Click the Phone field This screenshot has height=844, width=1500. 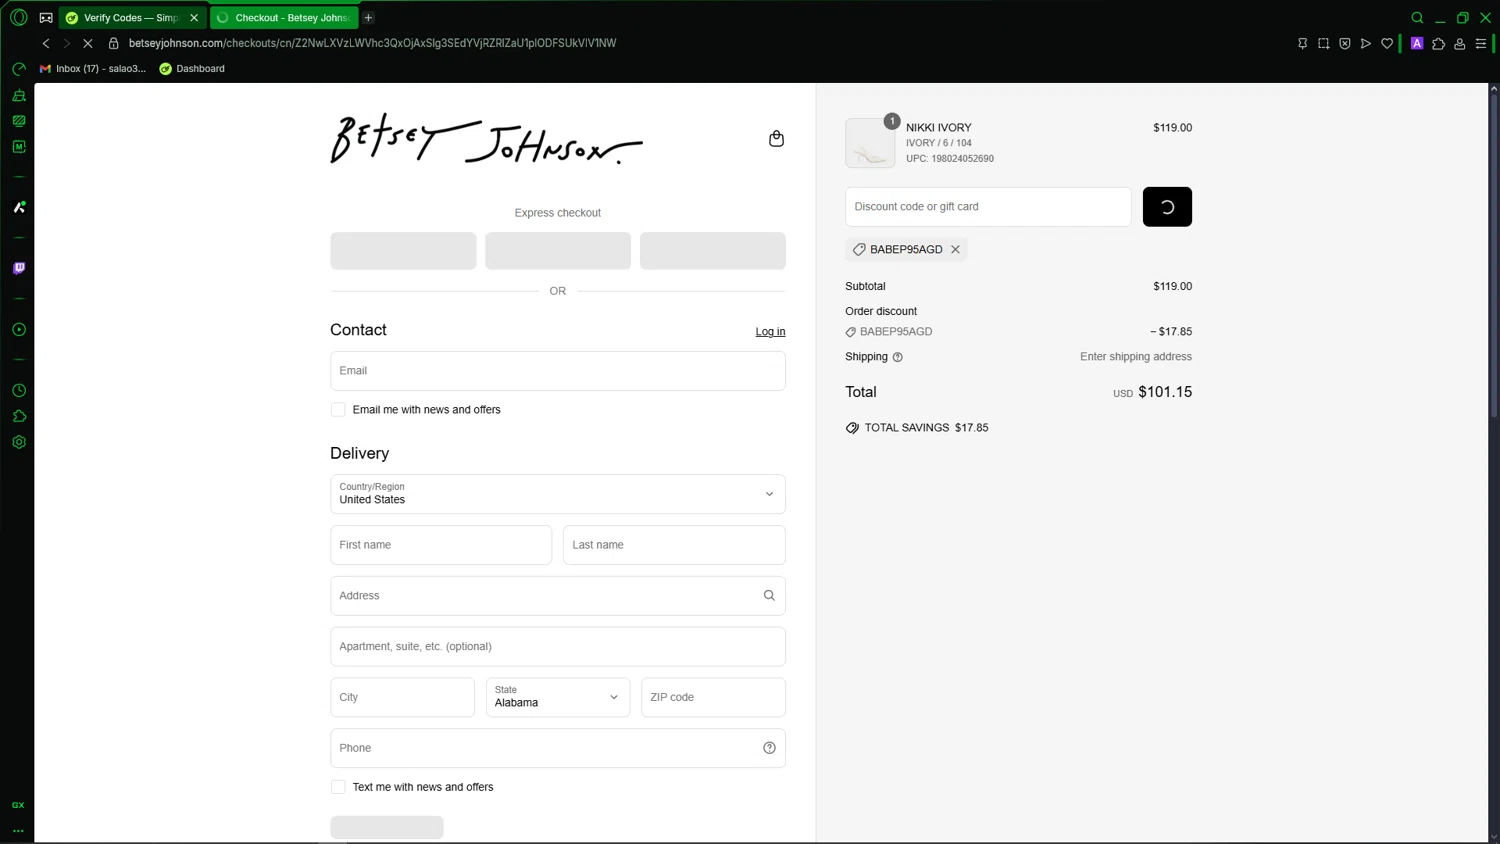[558, 748]
